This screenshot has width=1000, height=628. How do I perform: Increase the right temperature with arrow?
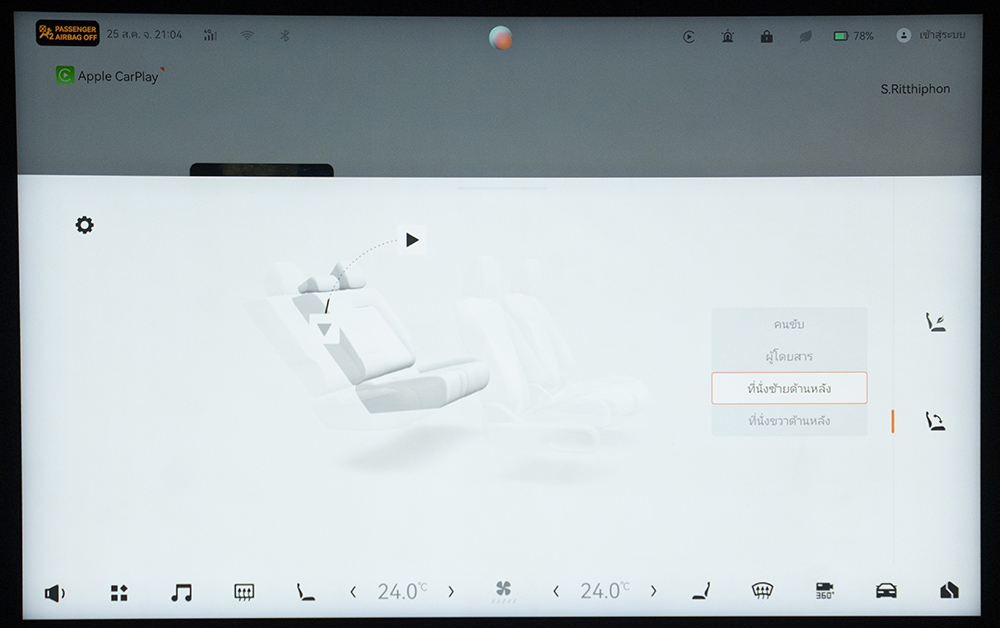654,592
